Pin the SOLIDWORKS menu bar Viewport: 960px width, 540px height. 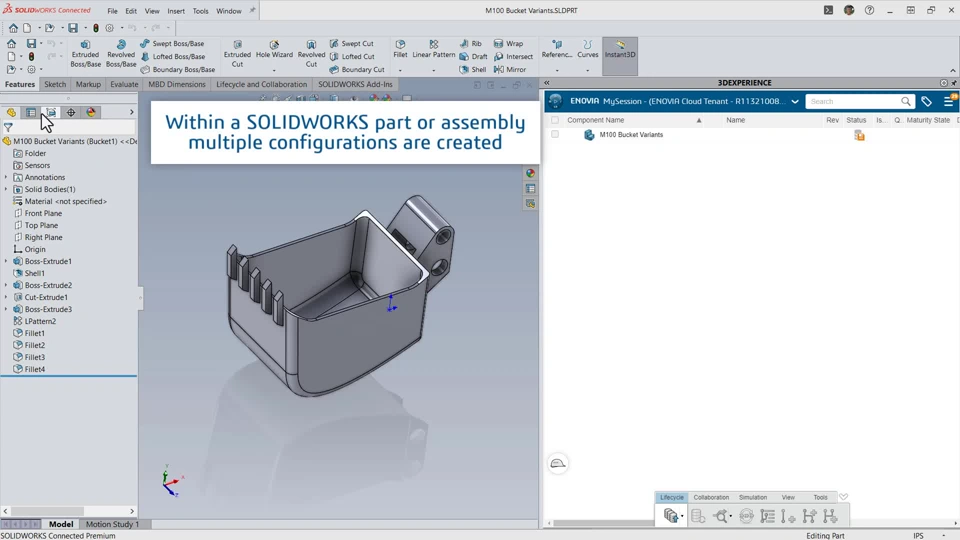(x=252, y=10)
